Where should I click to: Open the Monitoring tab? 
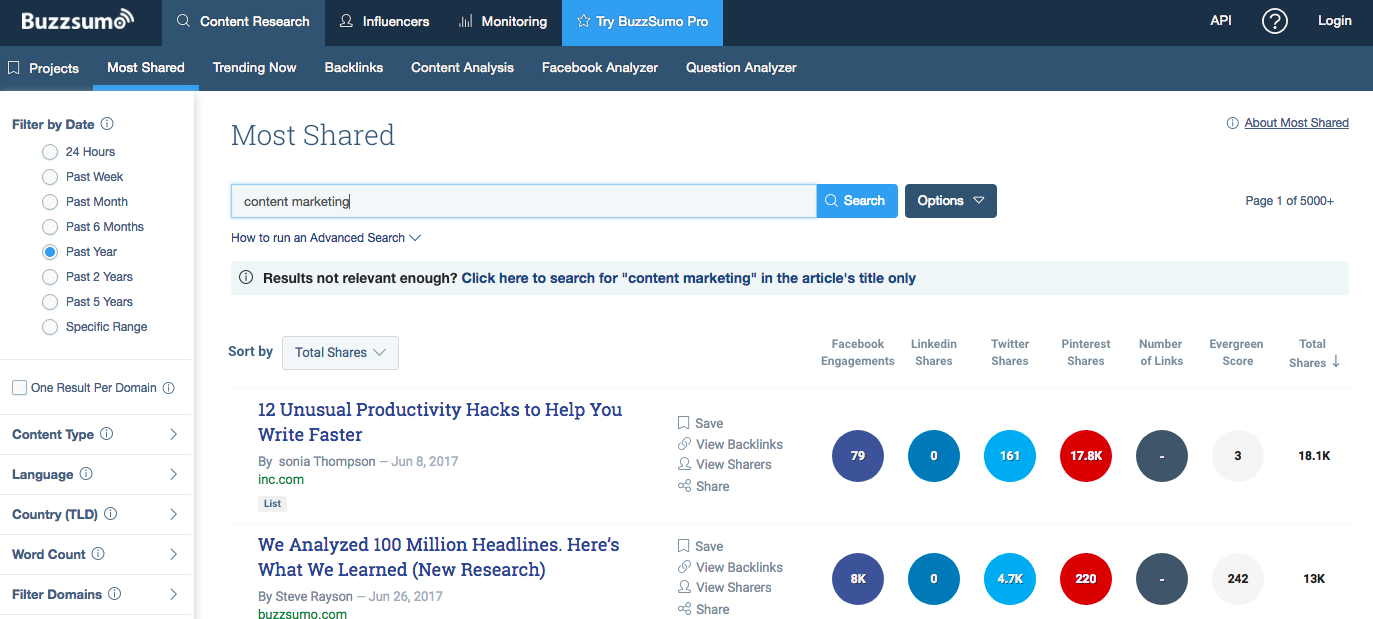point(503,22)
